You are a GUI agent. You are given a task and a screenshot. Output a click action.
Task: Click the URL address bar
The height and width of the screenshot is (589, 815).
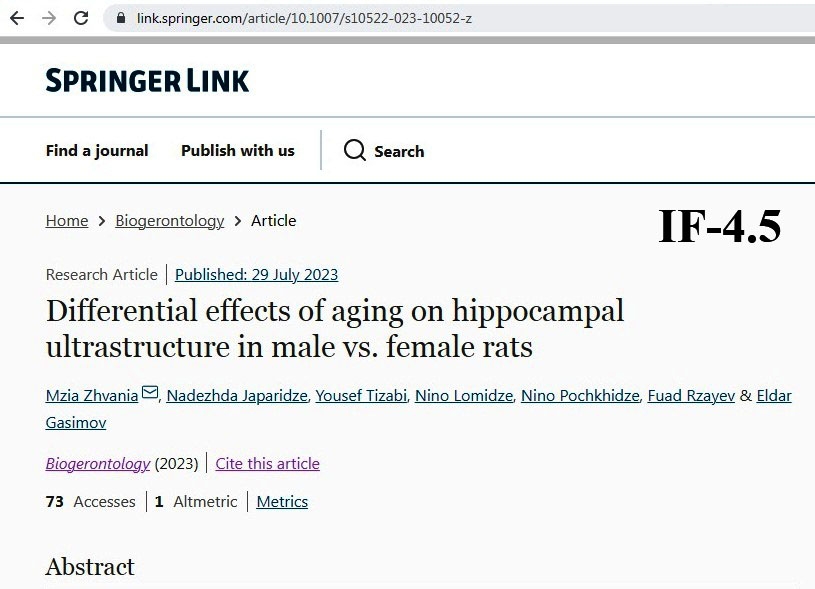click(459, 18)
